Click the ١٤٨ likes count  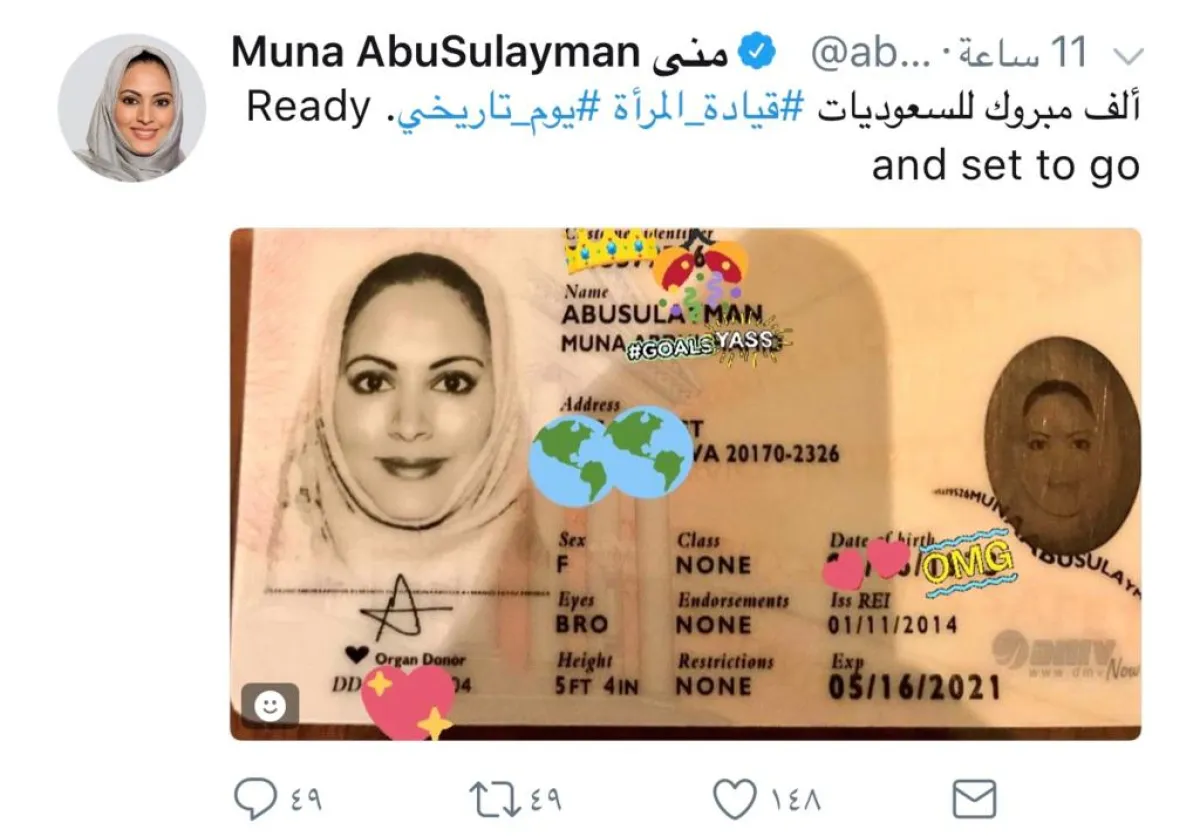[x=796, y=799]
